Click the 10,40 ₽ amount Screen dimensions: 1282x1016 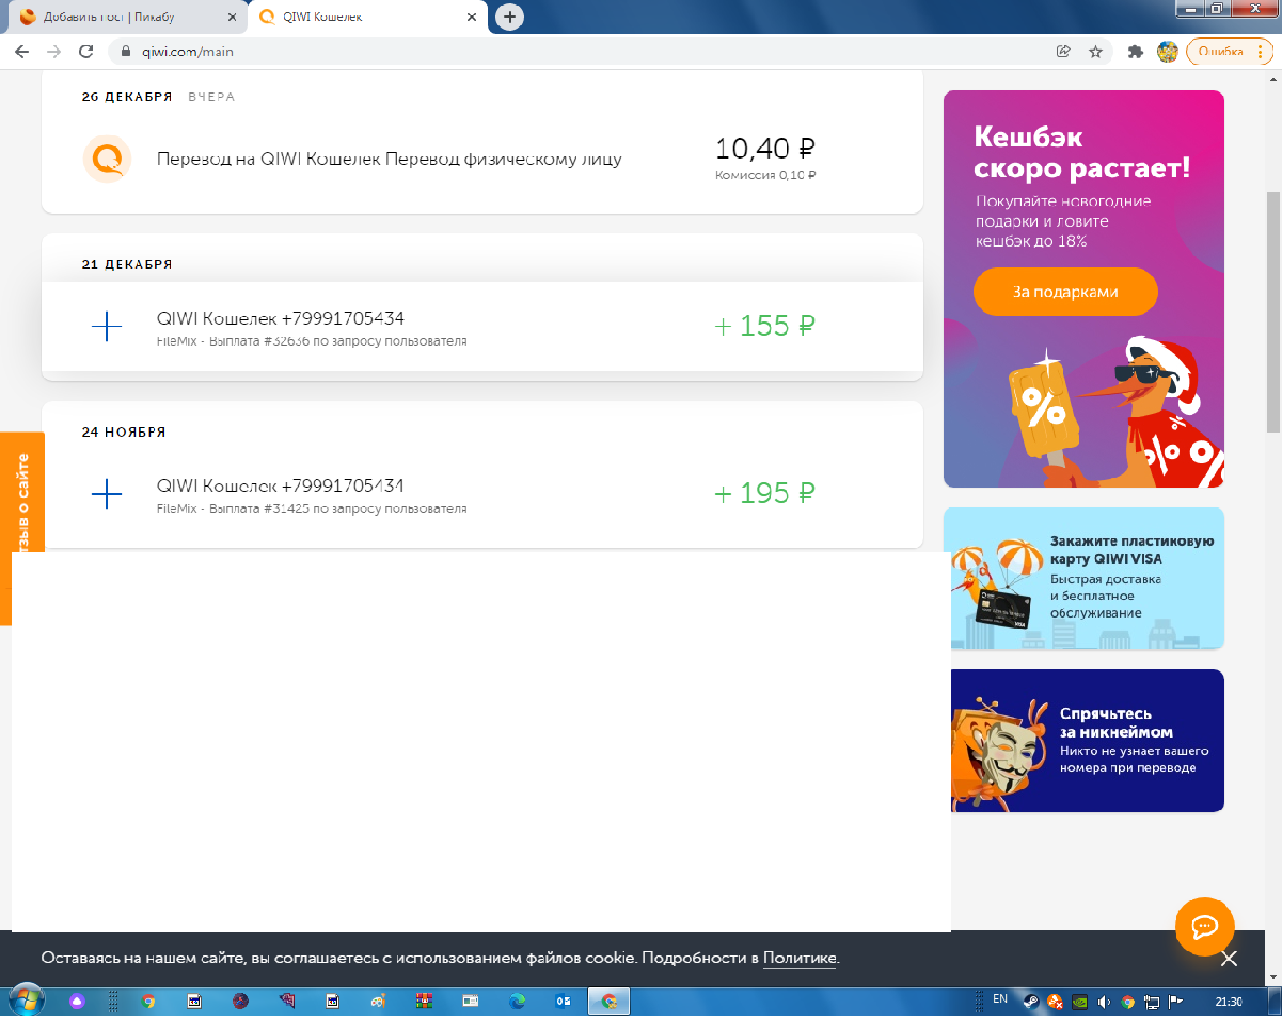click(x=765, y=149)
